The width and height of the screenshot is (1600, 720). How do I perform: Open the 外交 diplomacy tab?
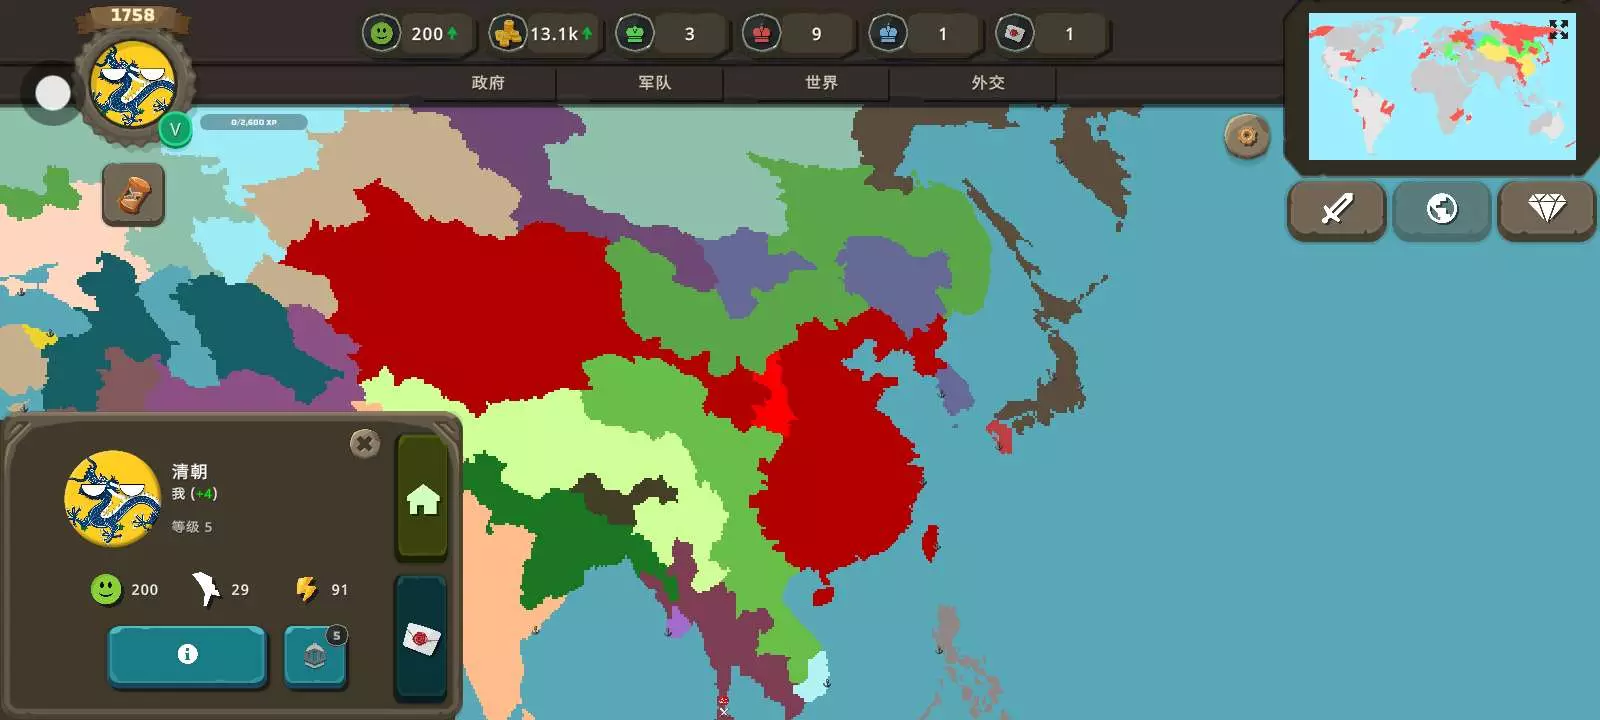coord(988,83)
